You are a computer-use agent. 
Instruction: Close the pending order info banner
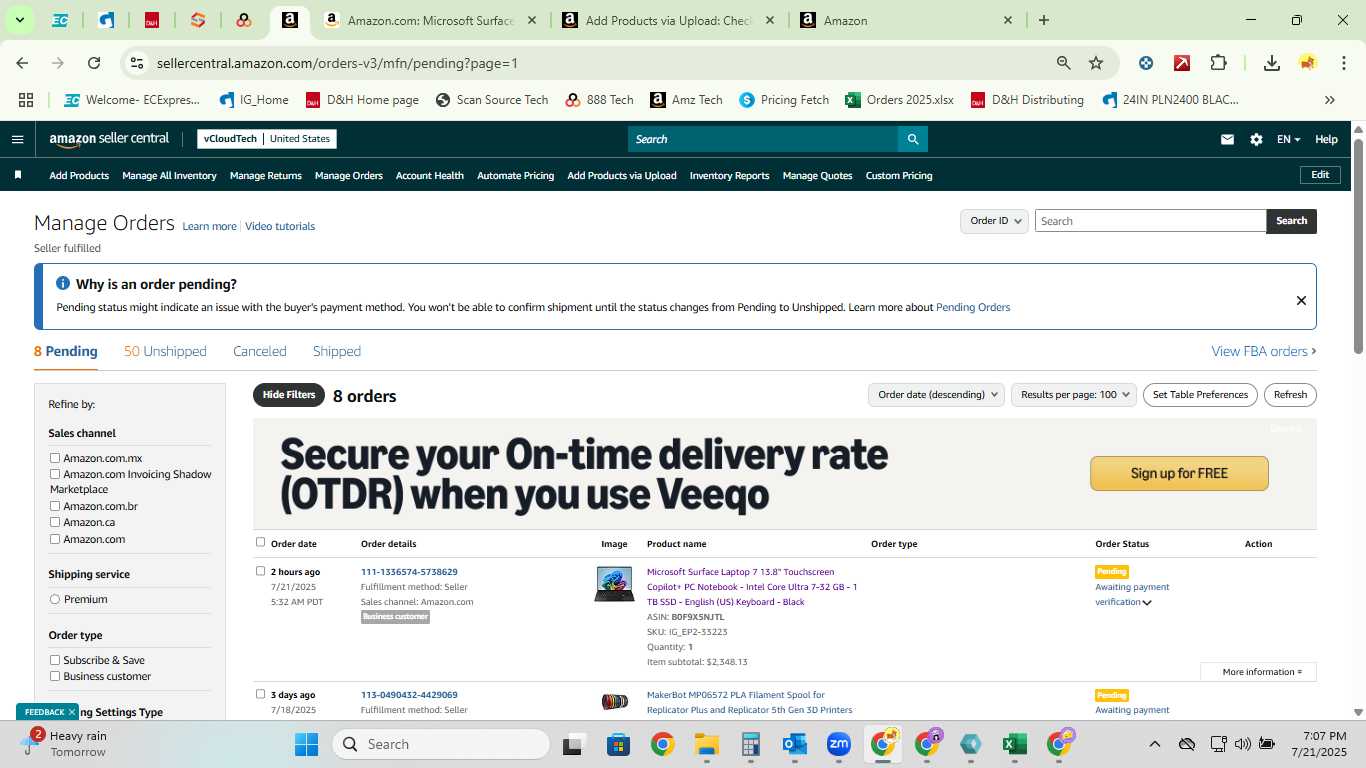point(1301,300)
